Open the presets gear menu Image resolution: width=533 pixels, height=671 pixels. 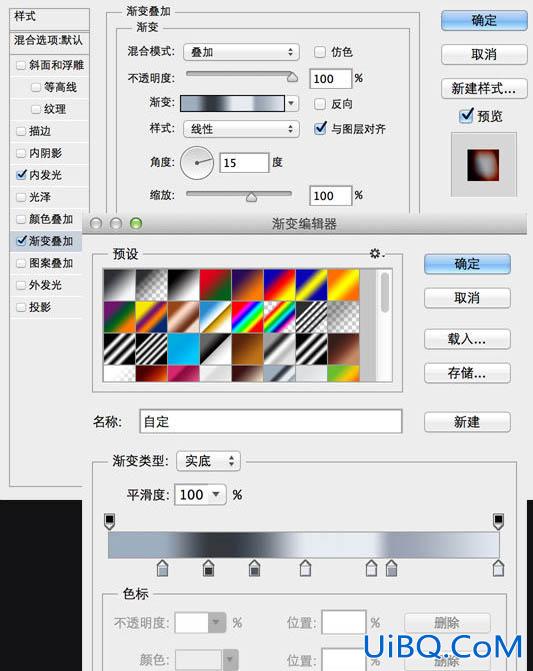click(x=376, y=254)
